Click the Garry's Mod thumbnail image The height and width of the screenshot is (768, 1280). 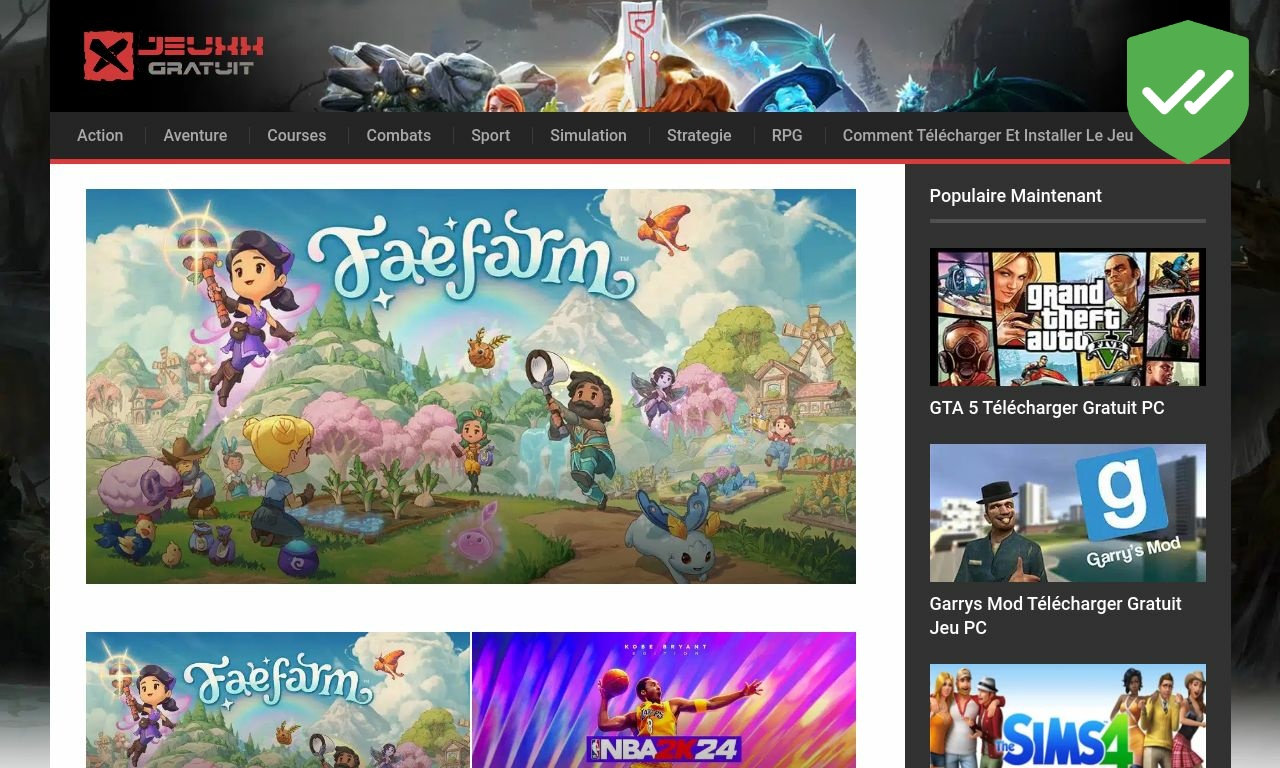[1067, 513]
